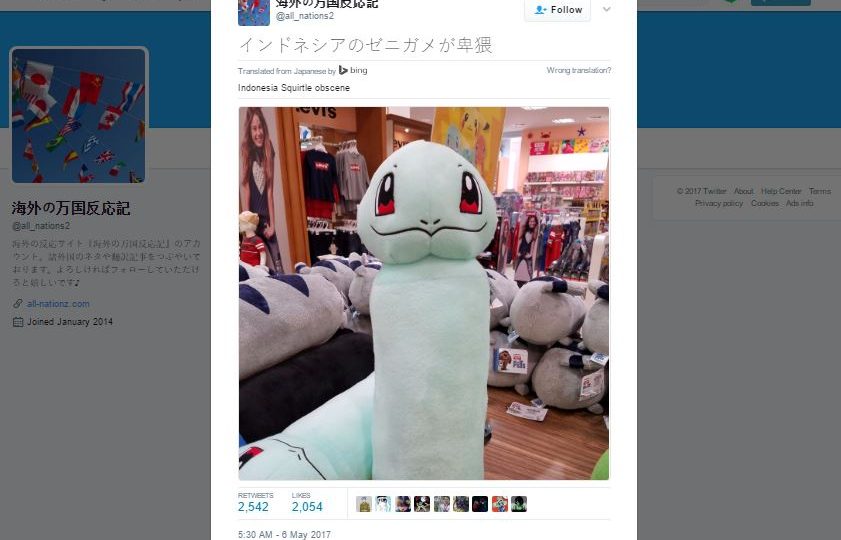Open the orange liker avatar

[499, 504]
